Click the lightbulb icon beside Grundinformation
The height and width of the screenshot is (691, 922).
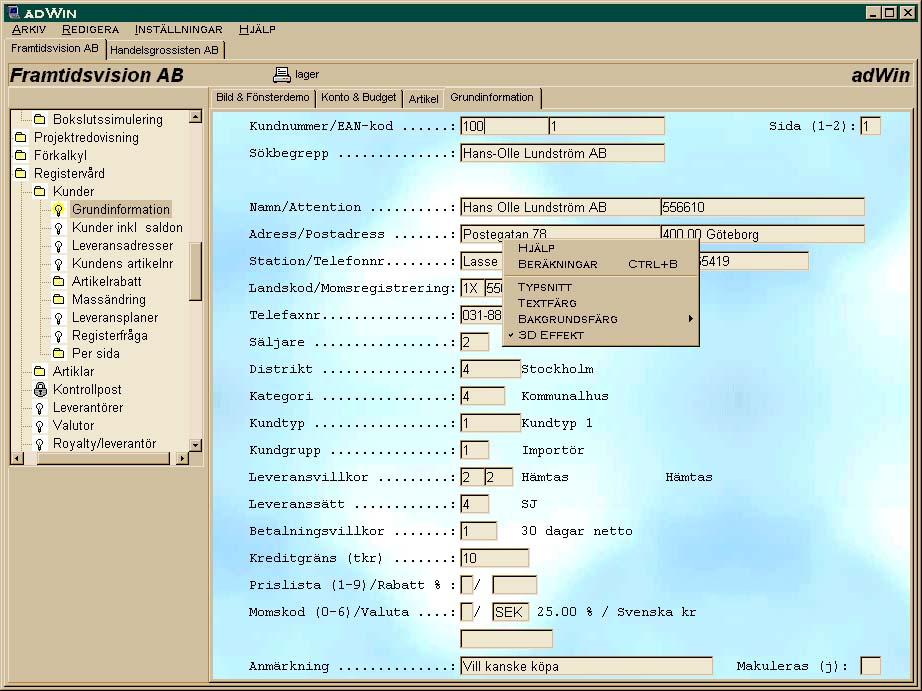click(58, 209)
